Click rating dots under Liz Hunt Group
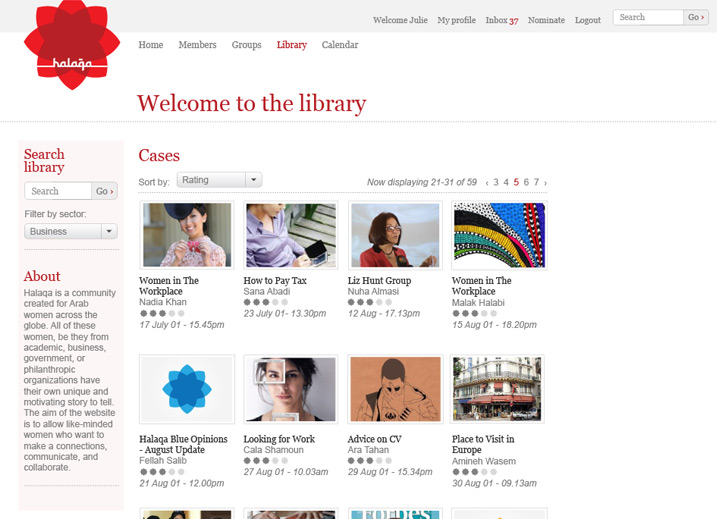 click(x=370, y=302)
